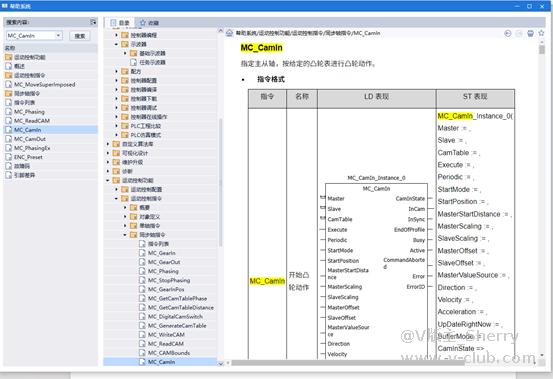The image size is (553, 379).
Task: Add page to favorites with star icon
Action: pos(541,33)
